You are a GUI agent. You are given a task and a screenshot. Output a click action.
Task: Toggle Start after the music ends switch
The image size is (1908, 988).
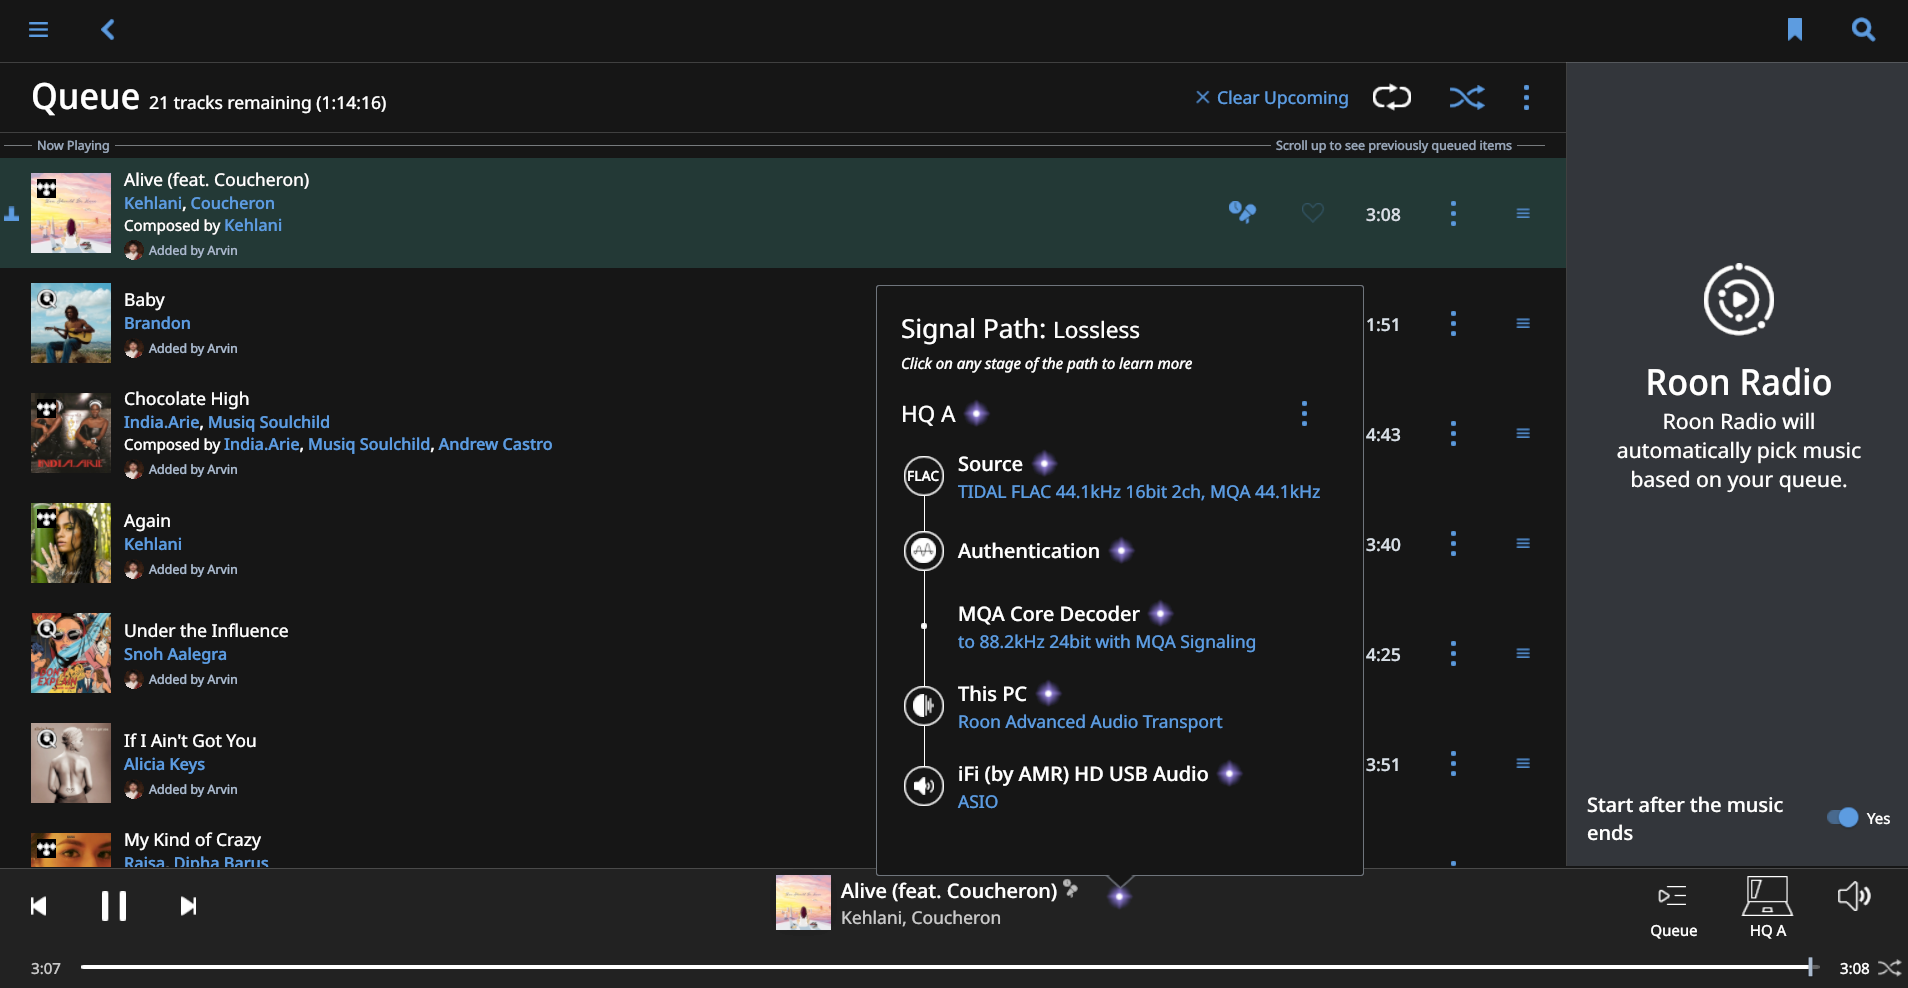1842,818
